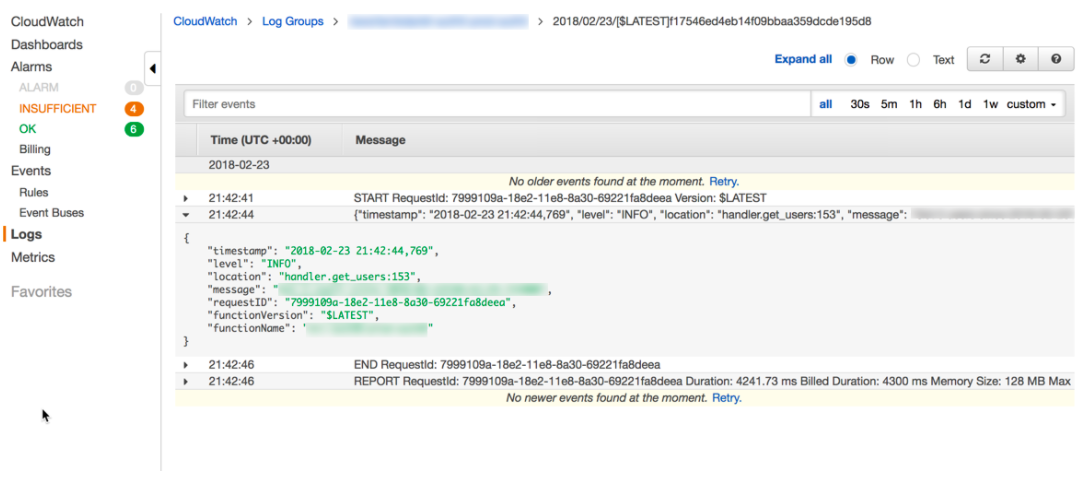The height and width of the screenshot is (477, 1082).
Task: Collapse the left navigation sidebar arrow
Action: coord(152,69)
